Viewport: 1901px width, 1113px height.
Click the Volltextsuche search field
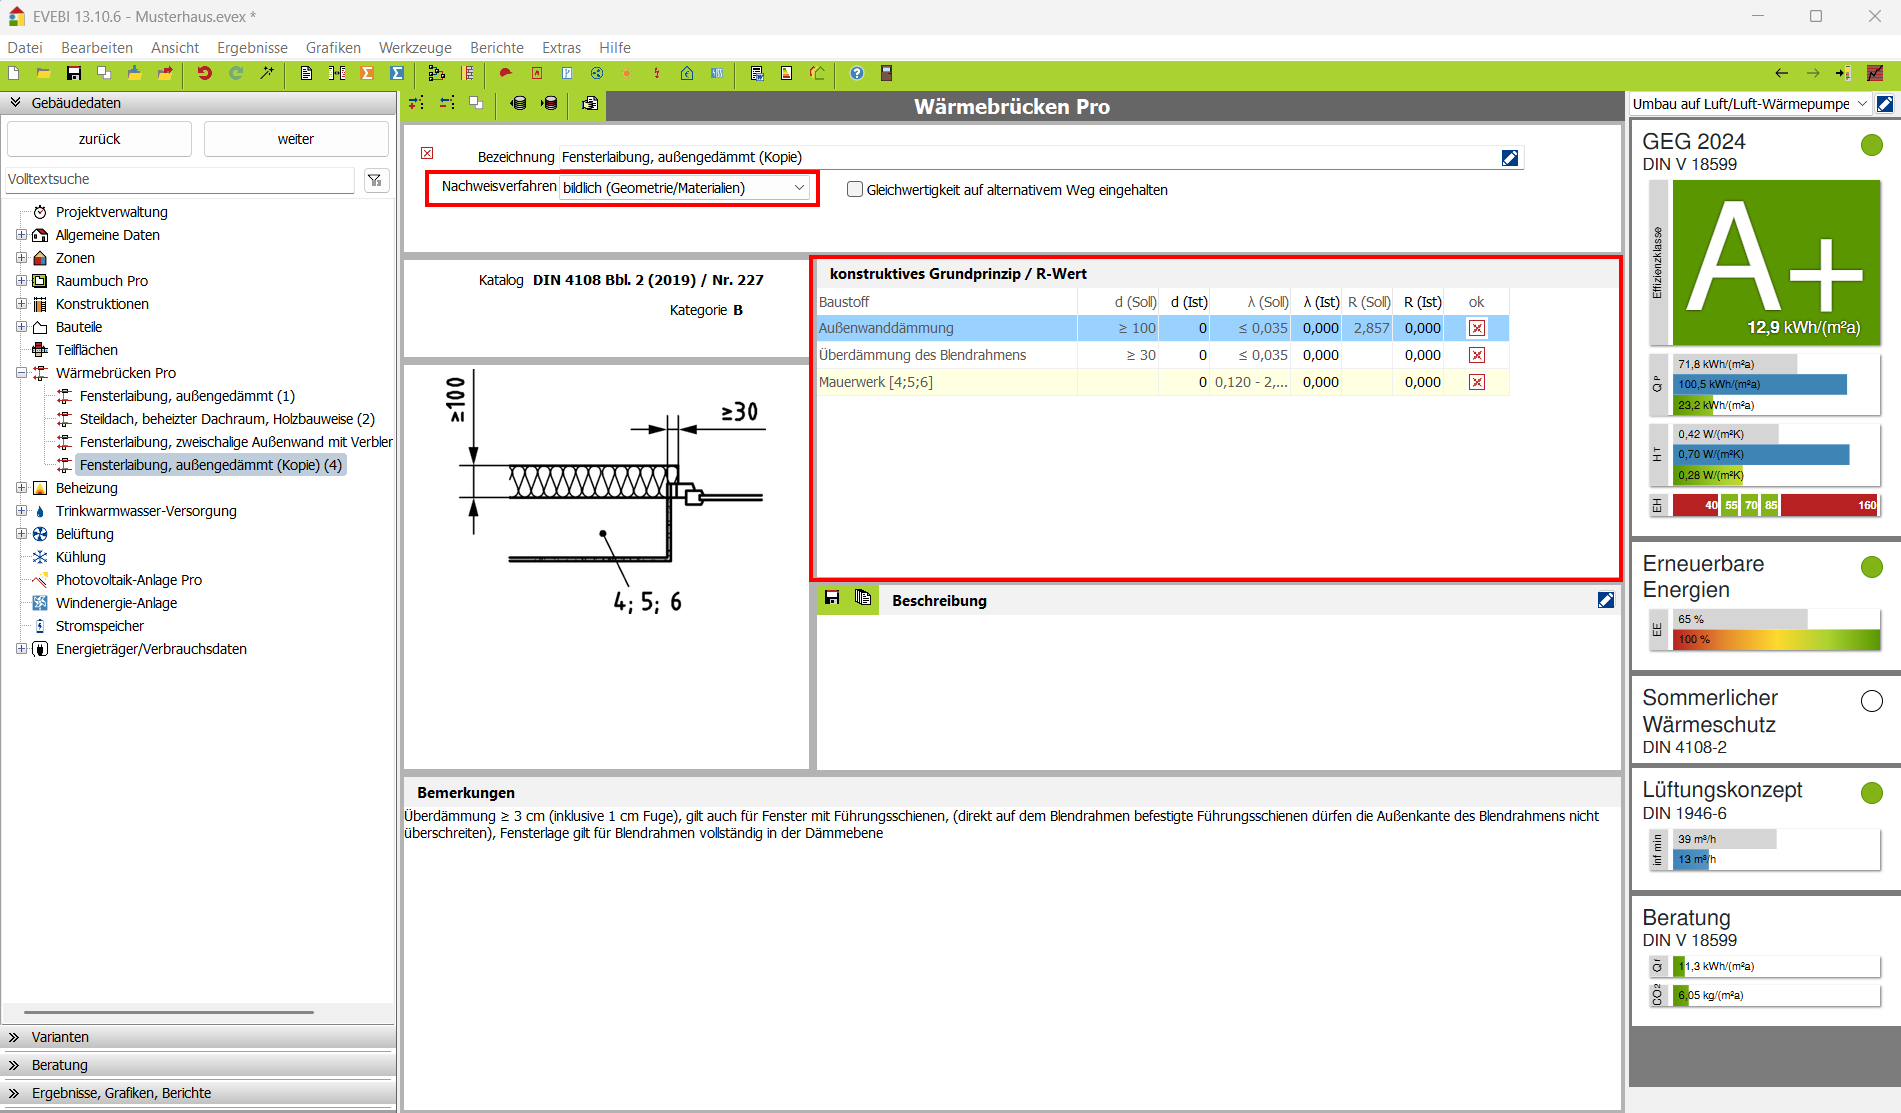[x=180, y=180]
